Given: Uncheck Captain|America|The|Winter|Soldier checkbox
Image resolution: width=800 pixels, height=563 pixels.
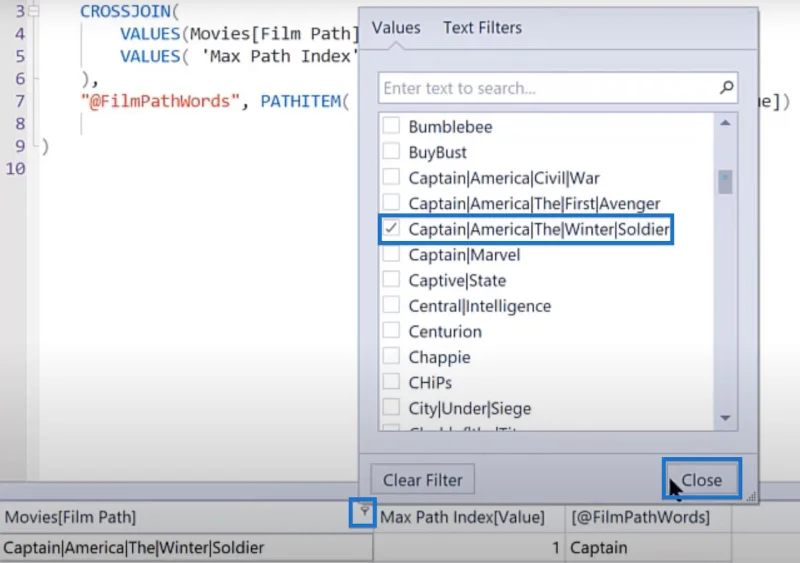Looking at the screenshot, I should tap(391, 228).
